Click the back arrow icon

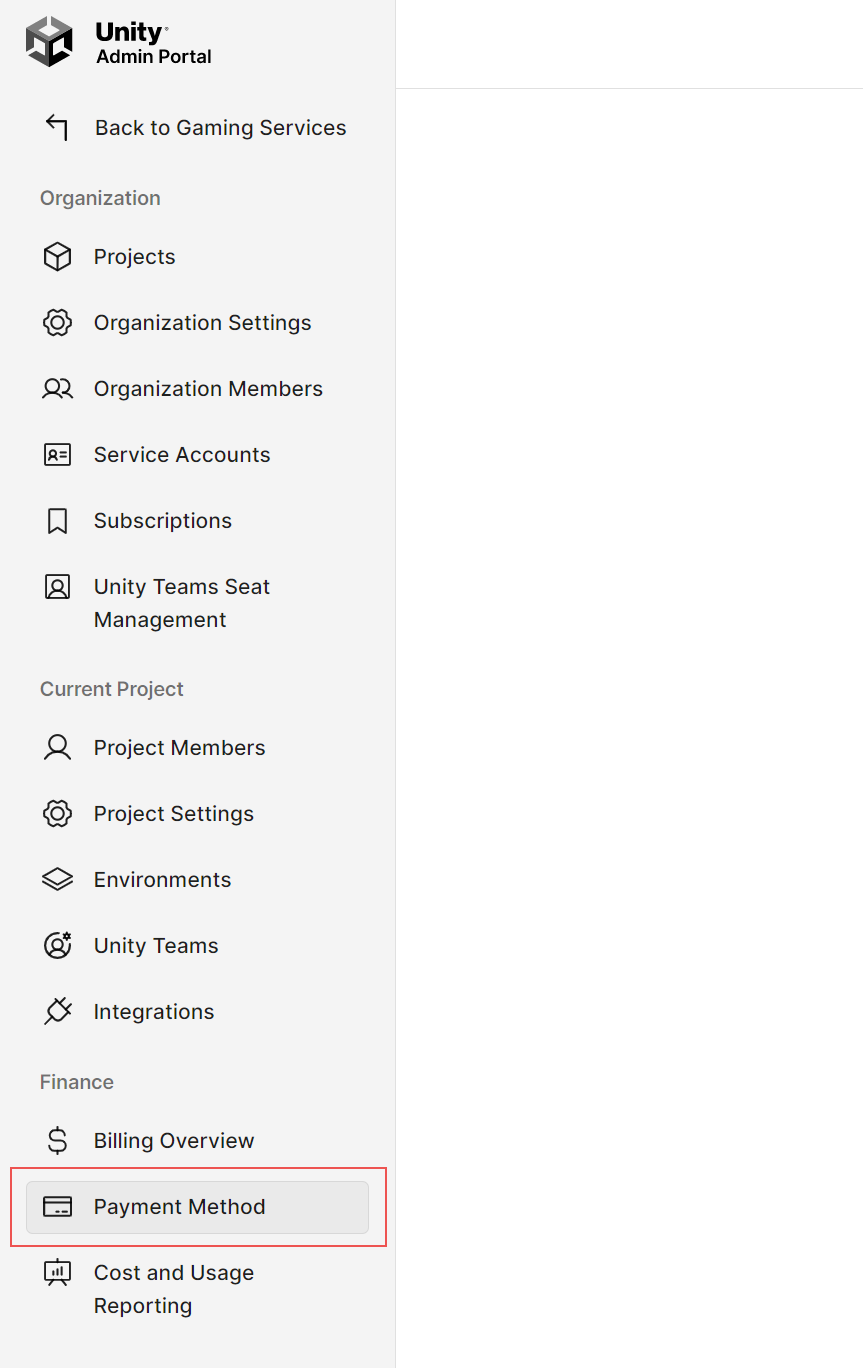57,128
